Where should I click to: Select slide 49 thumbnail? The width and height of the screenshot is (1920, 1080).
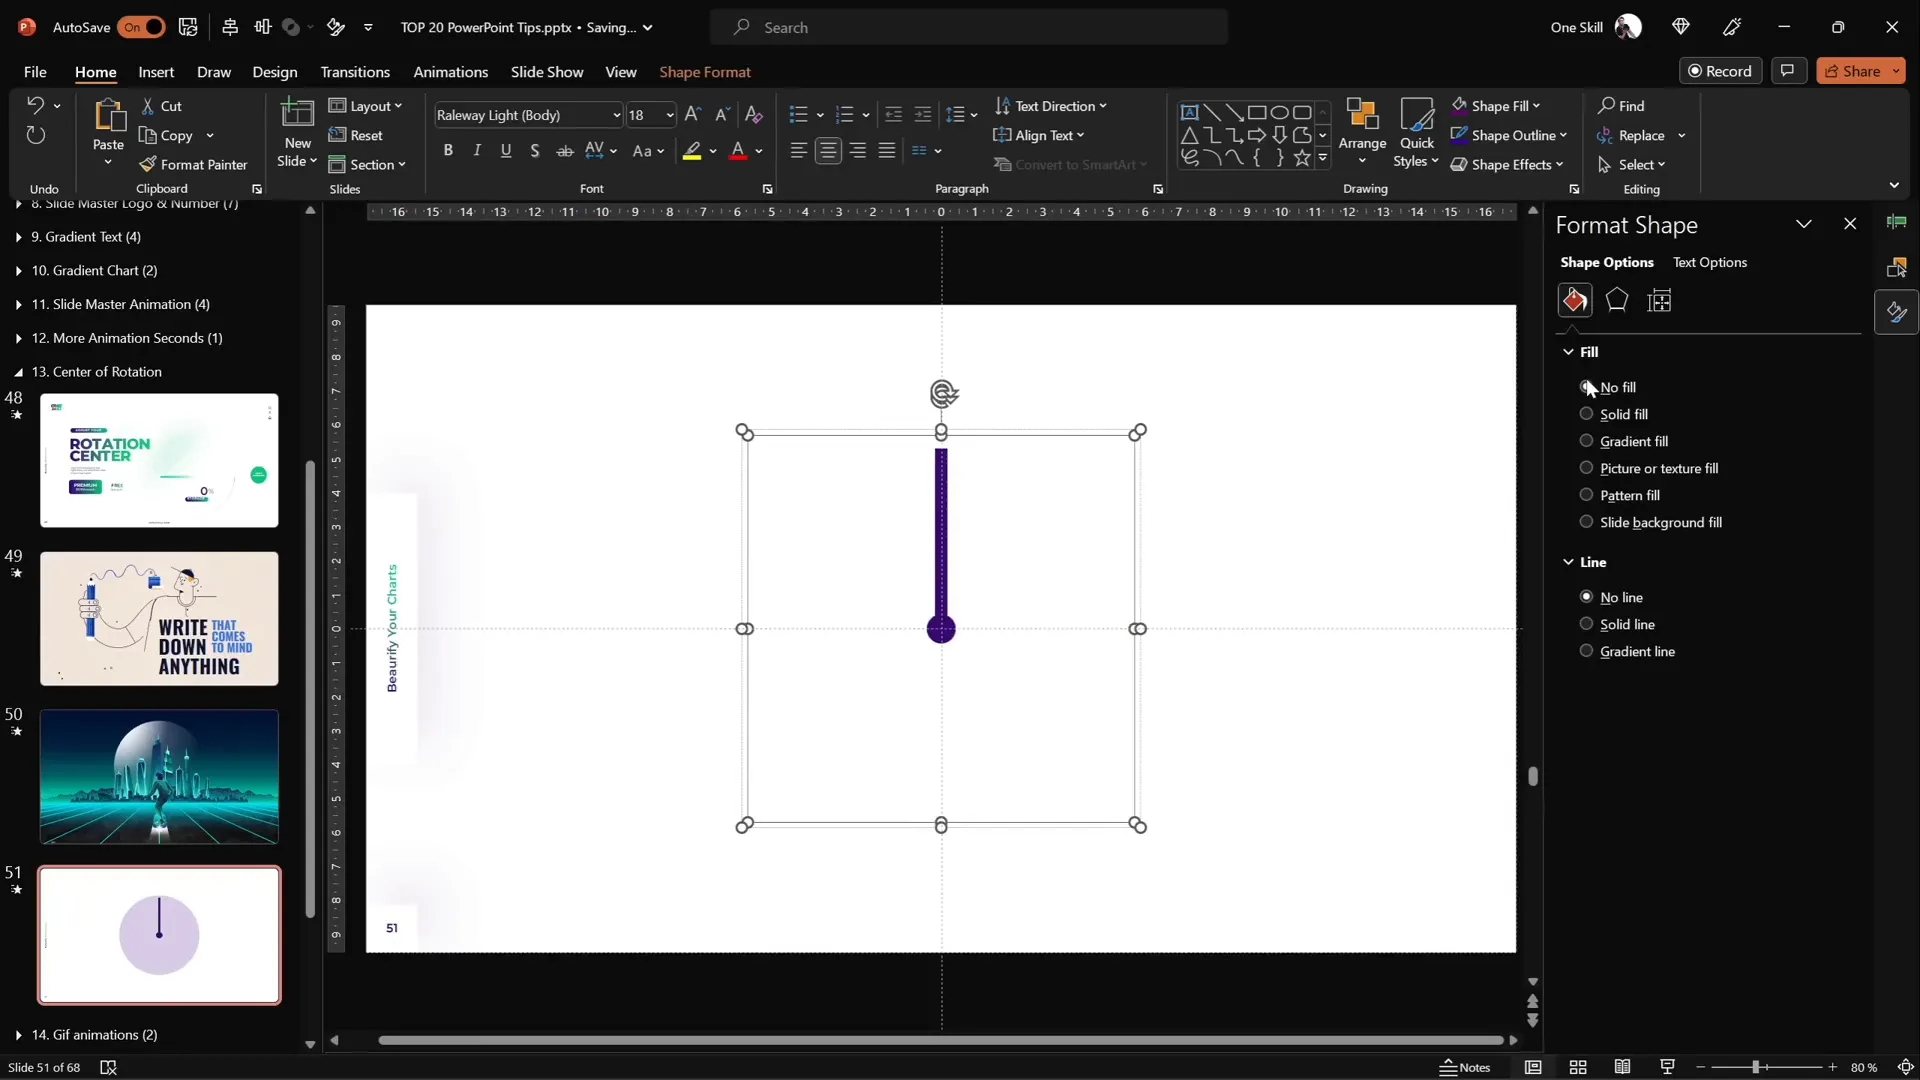click(x=159, y=618)
